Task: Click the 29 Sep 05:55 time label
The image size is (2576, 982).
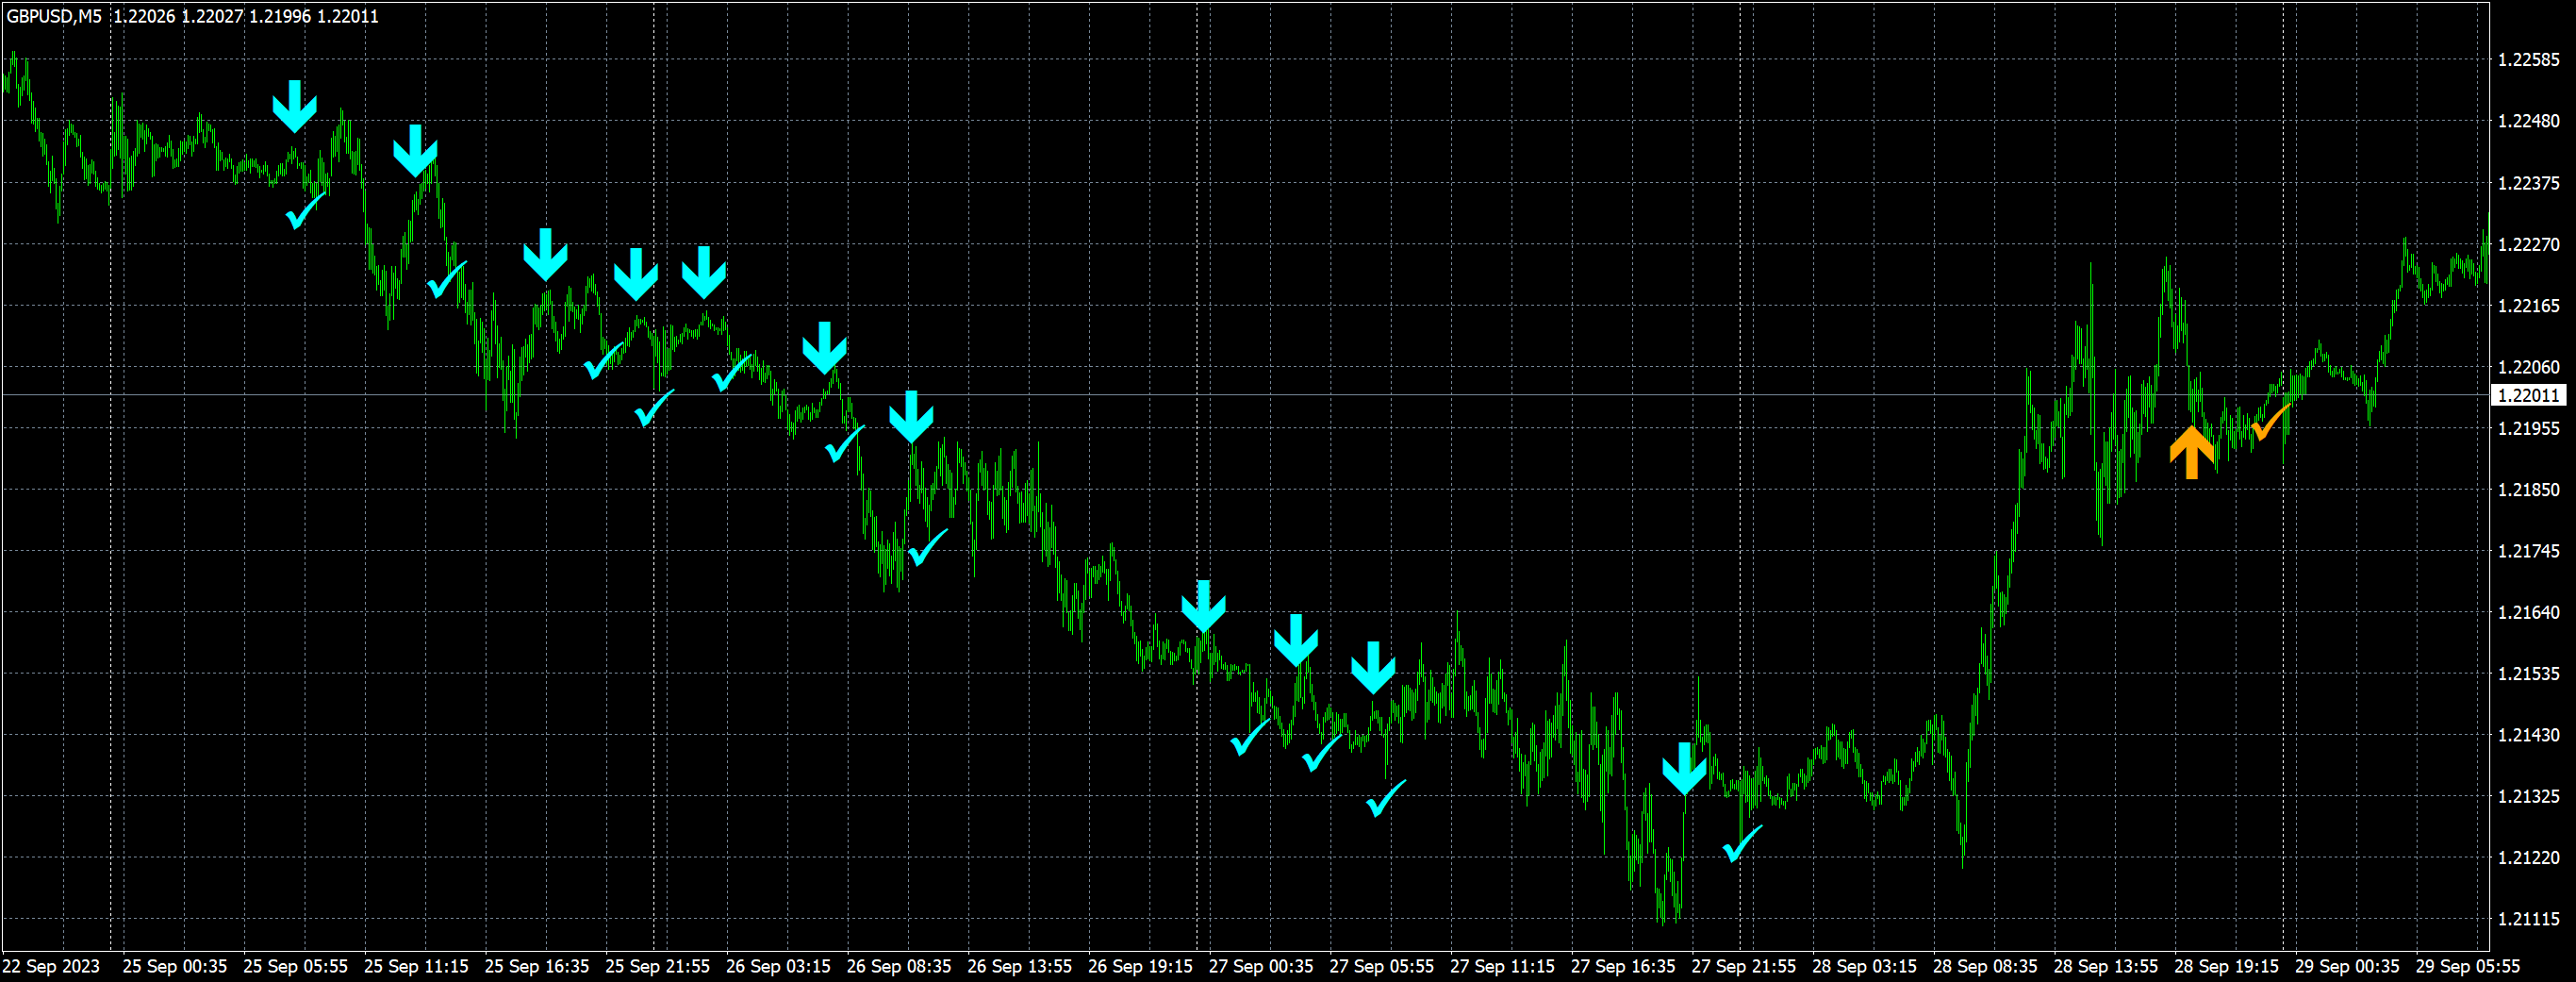Action: [2467, 966]
